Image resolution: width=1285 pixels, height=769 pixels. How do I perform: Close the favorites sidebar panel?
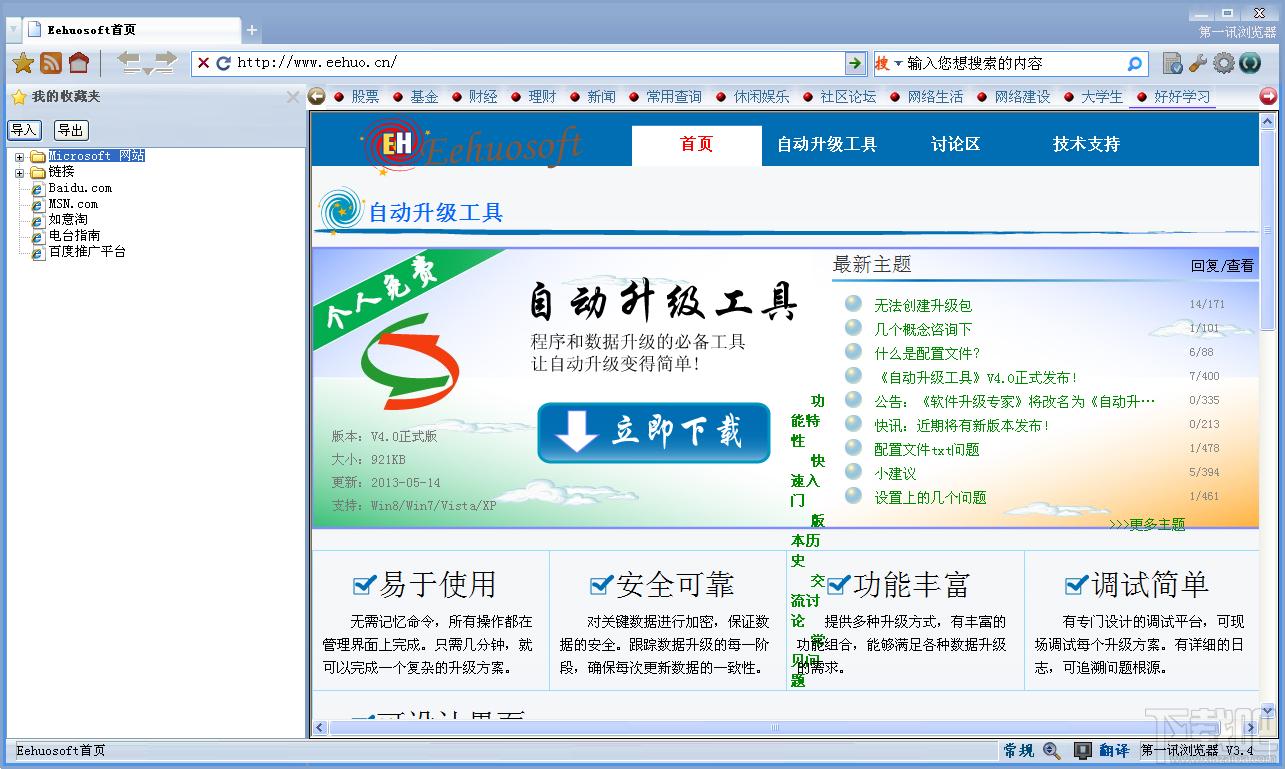[x=293, y=97]
